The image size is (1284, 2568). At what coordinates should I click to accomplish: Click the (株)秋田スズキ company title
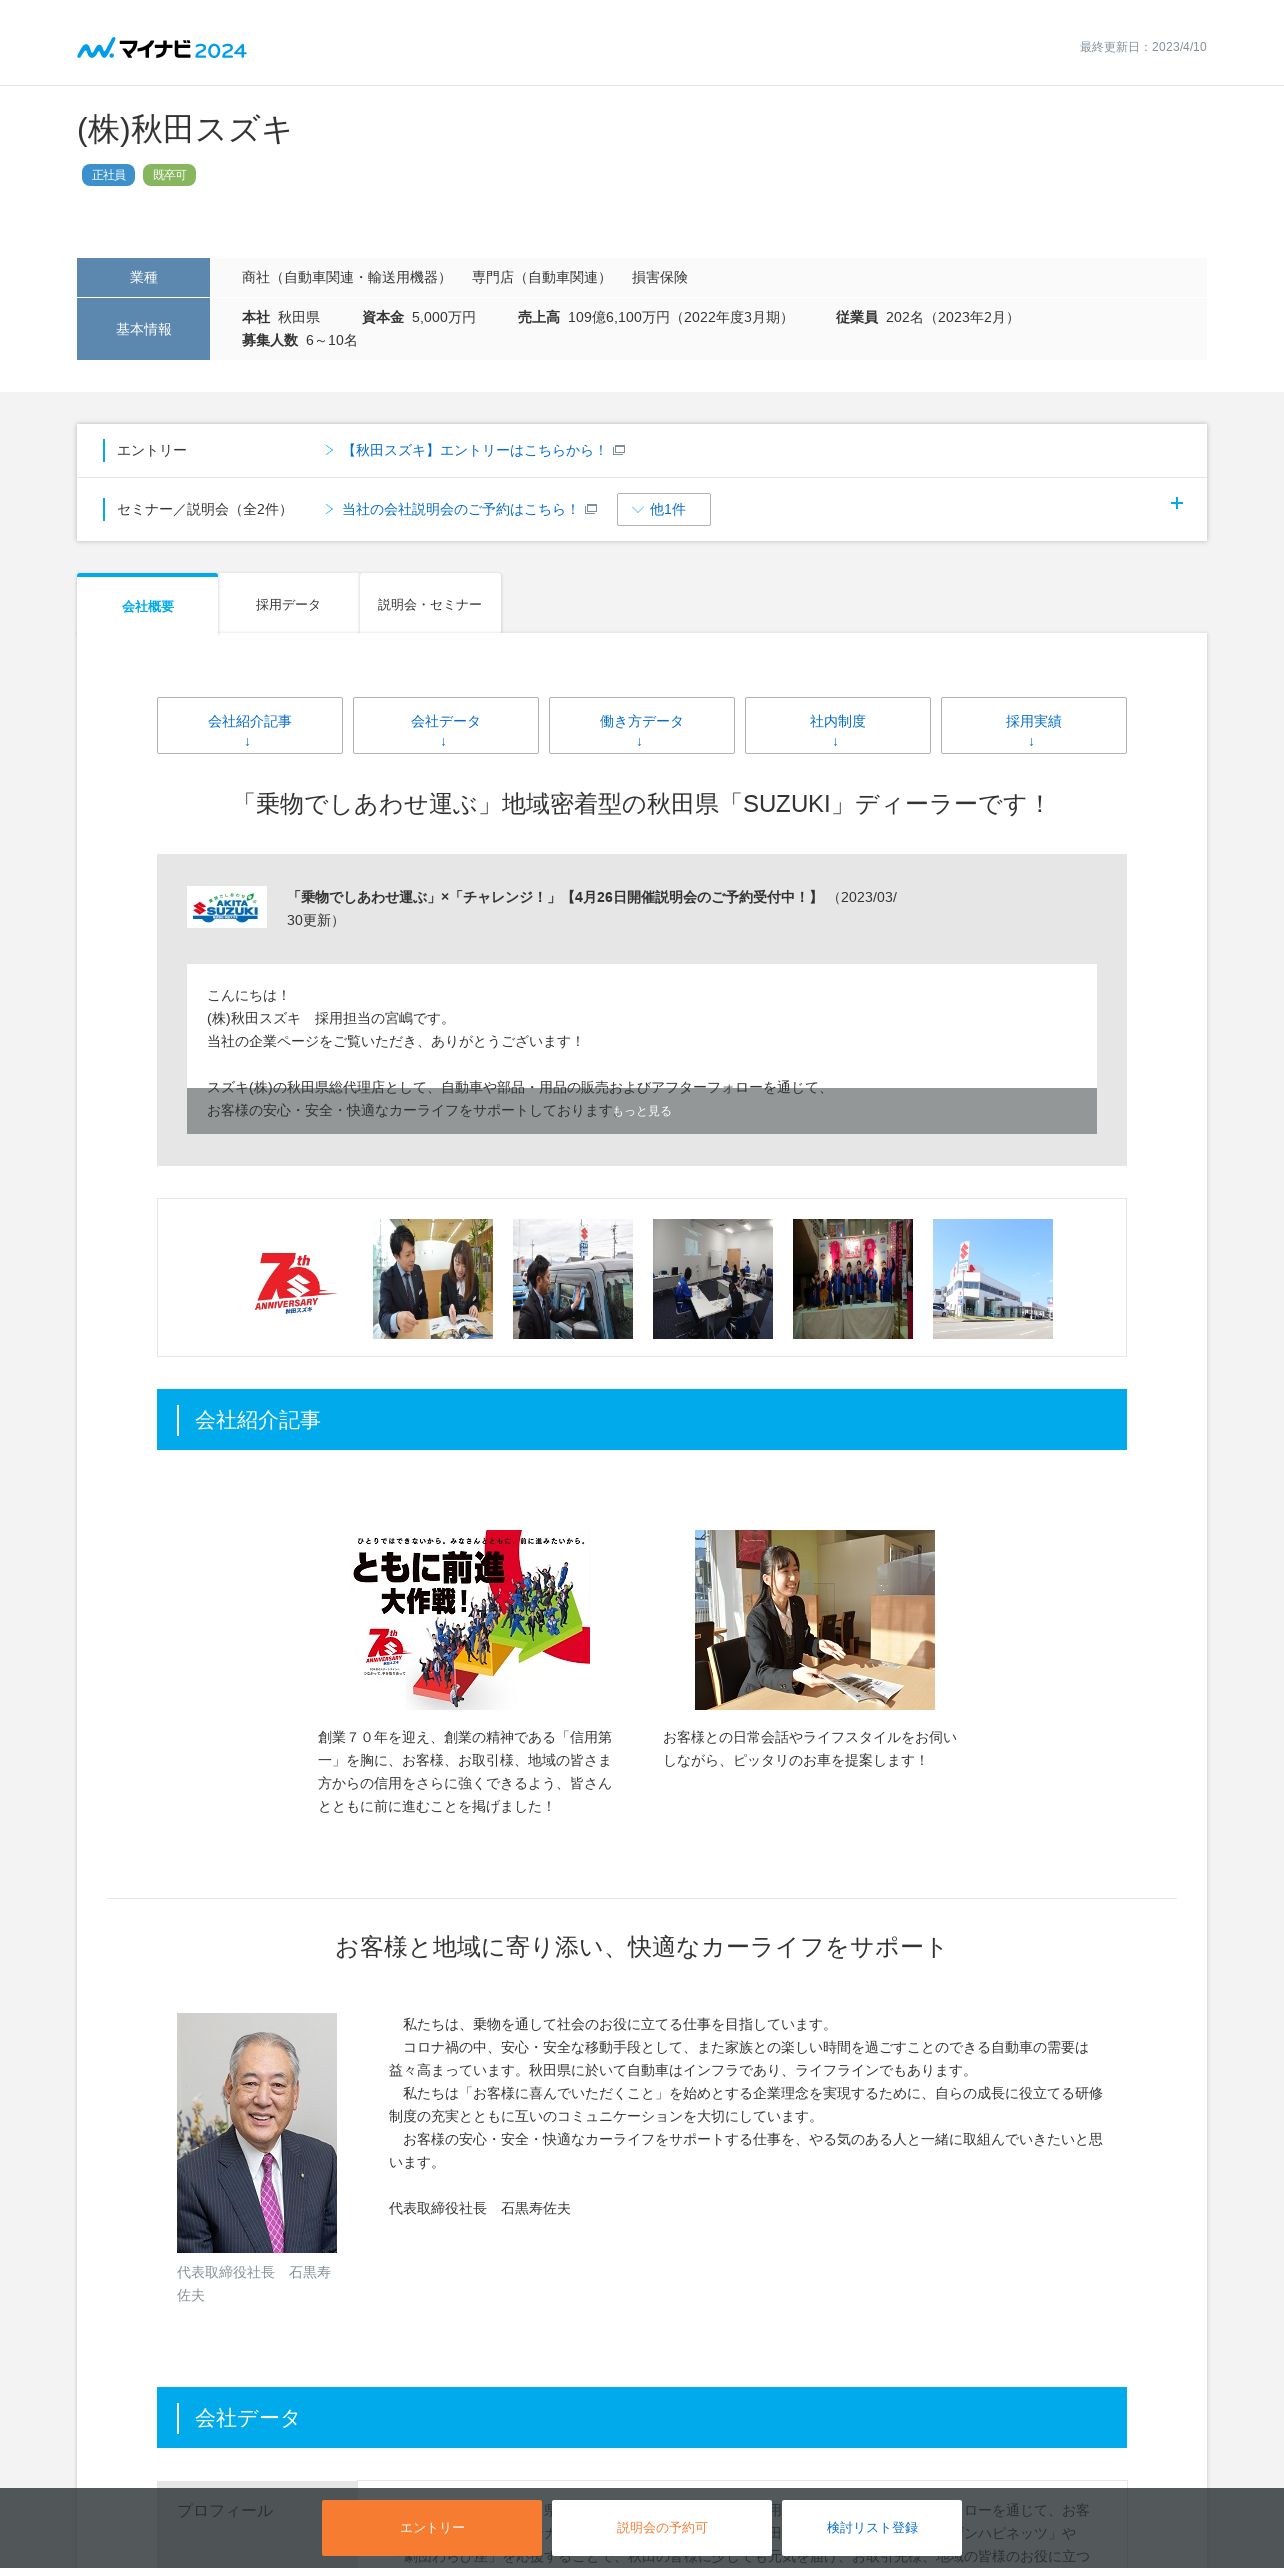(184, 130)
